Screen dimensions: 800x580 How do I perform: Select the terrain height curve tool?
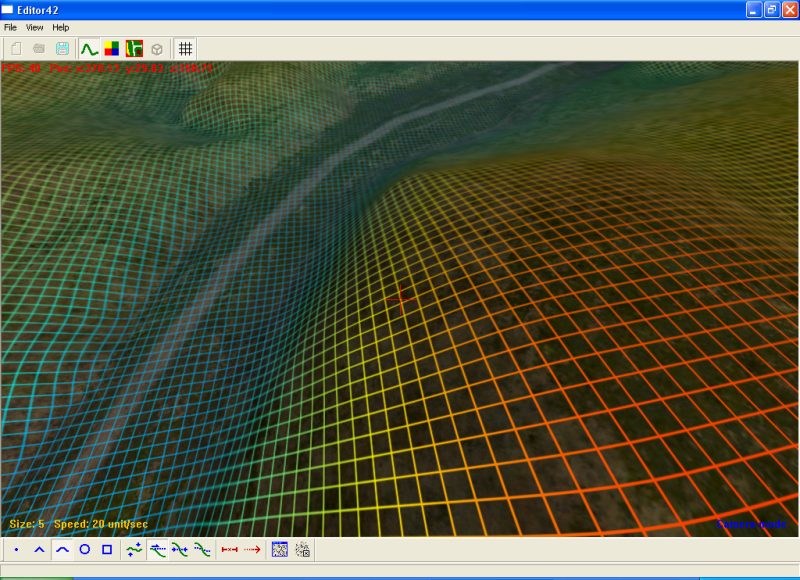tap(90, 48)
